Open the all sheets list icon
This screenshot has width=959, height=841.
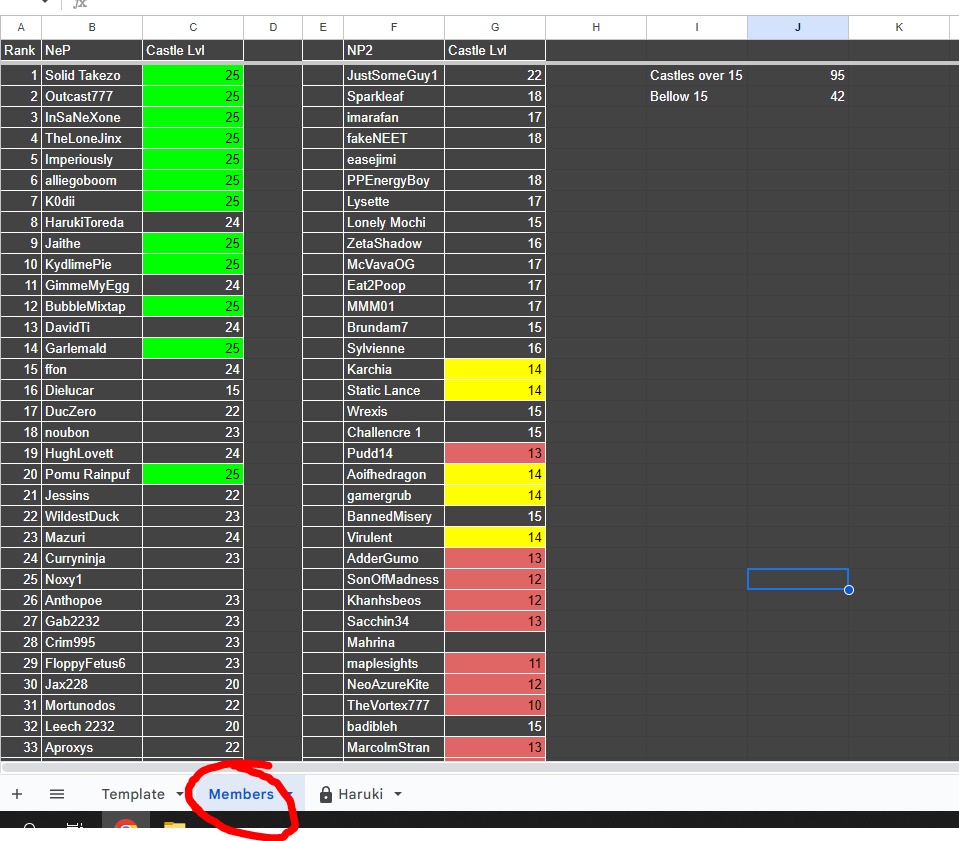tap(57, 794)
